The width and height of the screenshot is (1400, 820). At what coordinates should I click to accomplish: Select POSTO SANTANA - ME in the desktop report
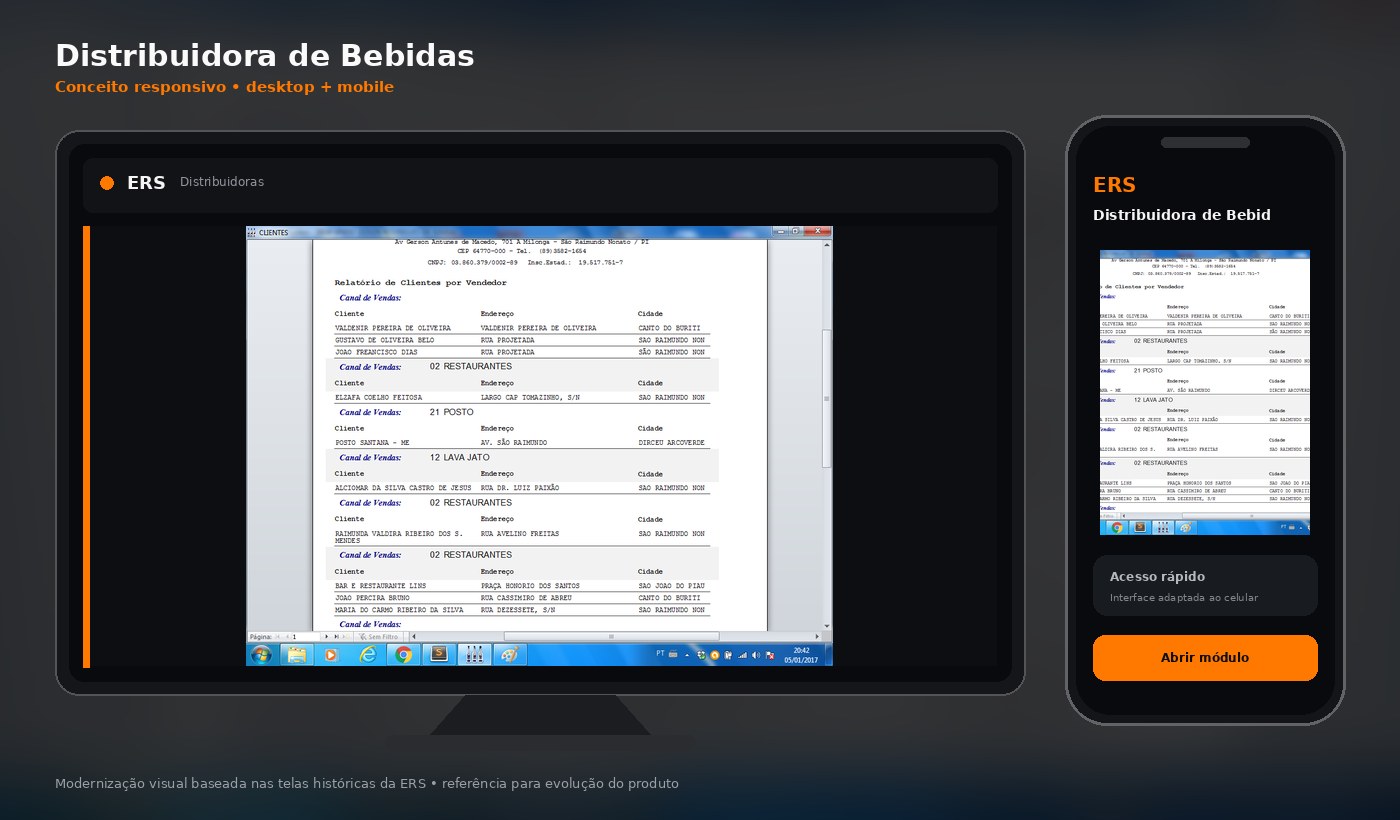coord(373,443)
